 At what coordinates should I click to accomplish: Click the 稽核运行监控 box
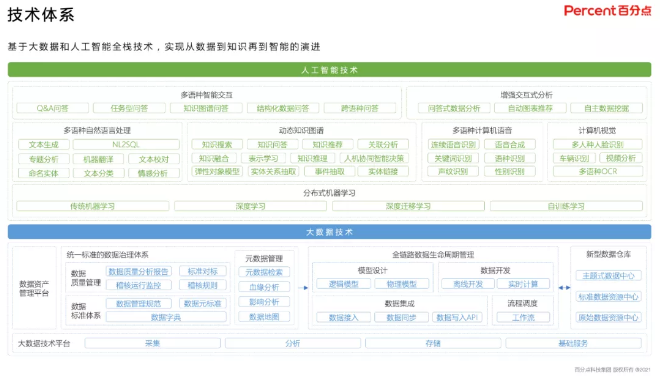coord(139,285)
